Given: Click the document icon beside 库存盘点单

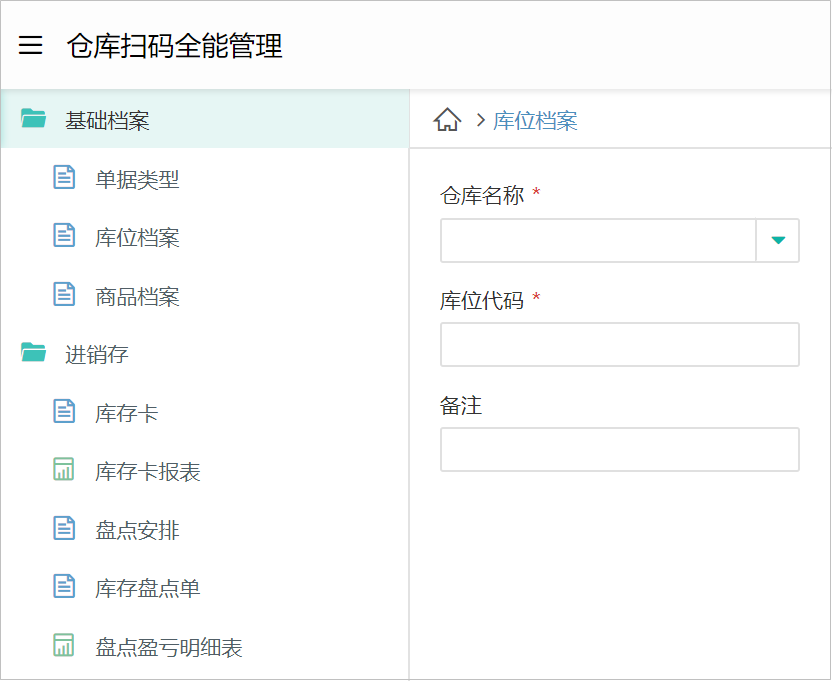Looking at the screenshot, I should tap(64, 587).
